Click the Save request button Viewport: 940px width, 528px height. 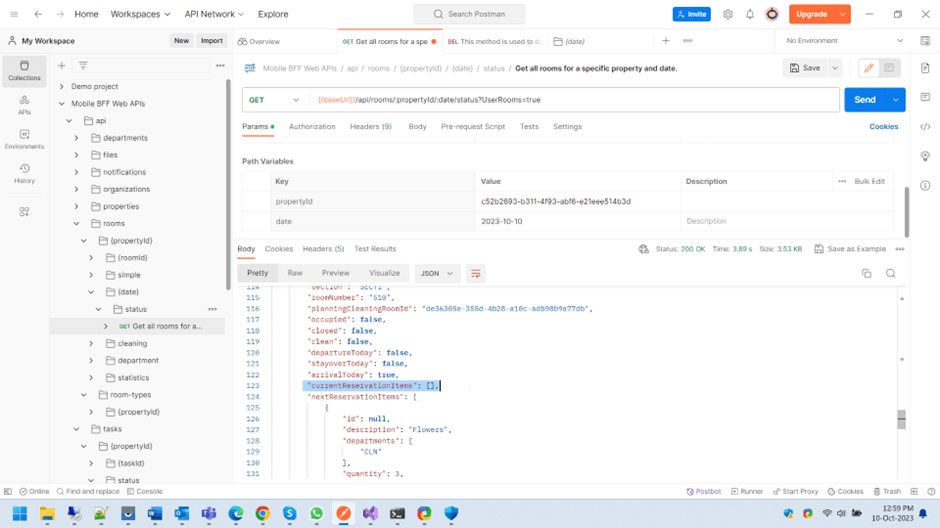tap(805, 68)
